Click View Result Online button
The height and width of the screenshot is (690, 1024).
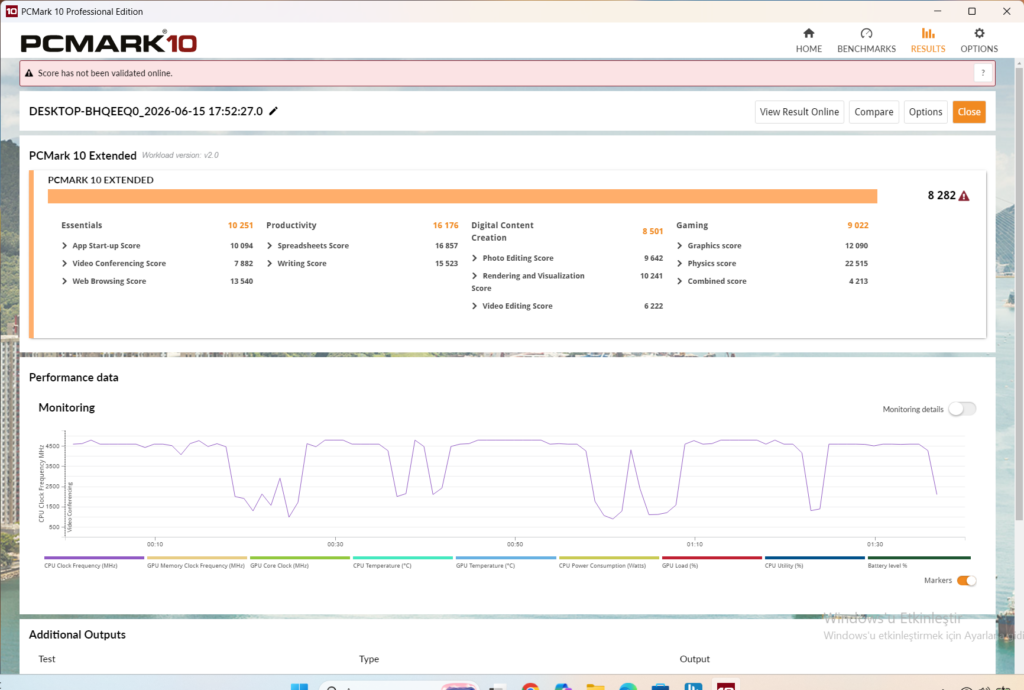click(x=799, y=112)
